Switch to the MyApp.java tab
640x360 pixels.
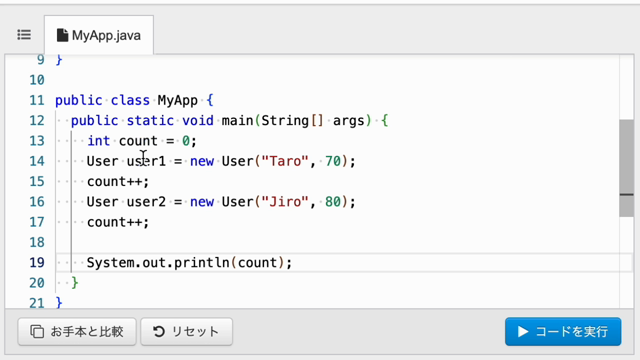(99, 35)
